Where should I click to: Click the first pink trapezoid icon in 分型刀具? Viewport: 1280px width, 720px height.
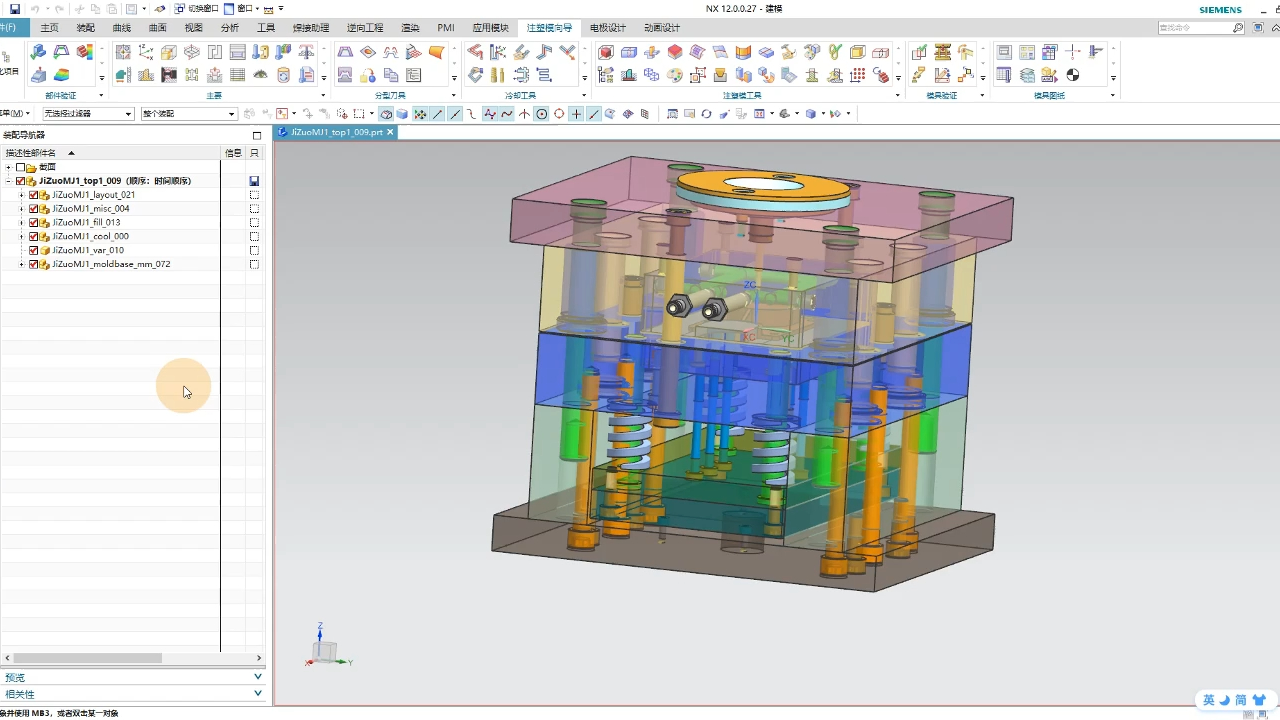(345, 52)
